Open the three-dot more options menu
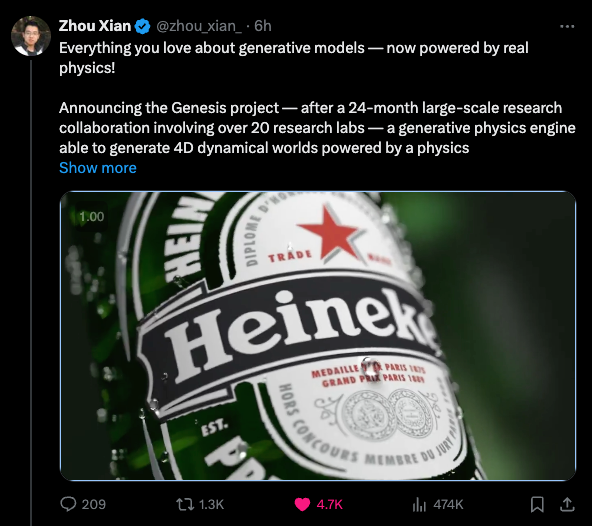 (567, 26)
